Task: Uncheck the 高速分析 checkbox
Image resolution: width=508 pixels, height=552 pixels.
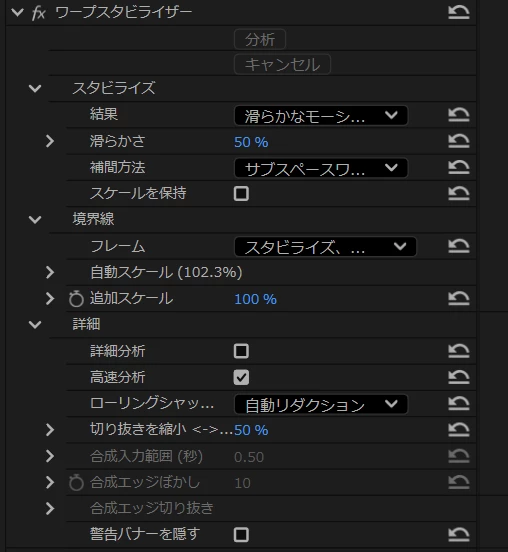Action: [241, 377]
